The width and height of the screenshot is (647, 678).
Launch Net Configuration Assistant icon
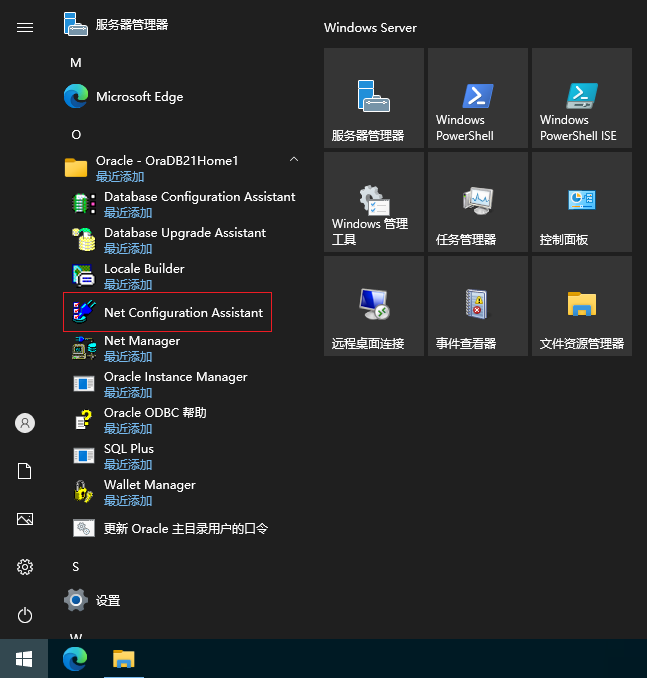tap(83, 312)
